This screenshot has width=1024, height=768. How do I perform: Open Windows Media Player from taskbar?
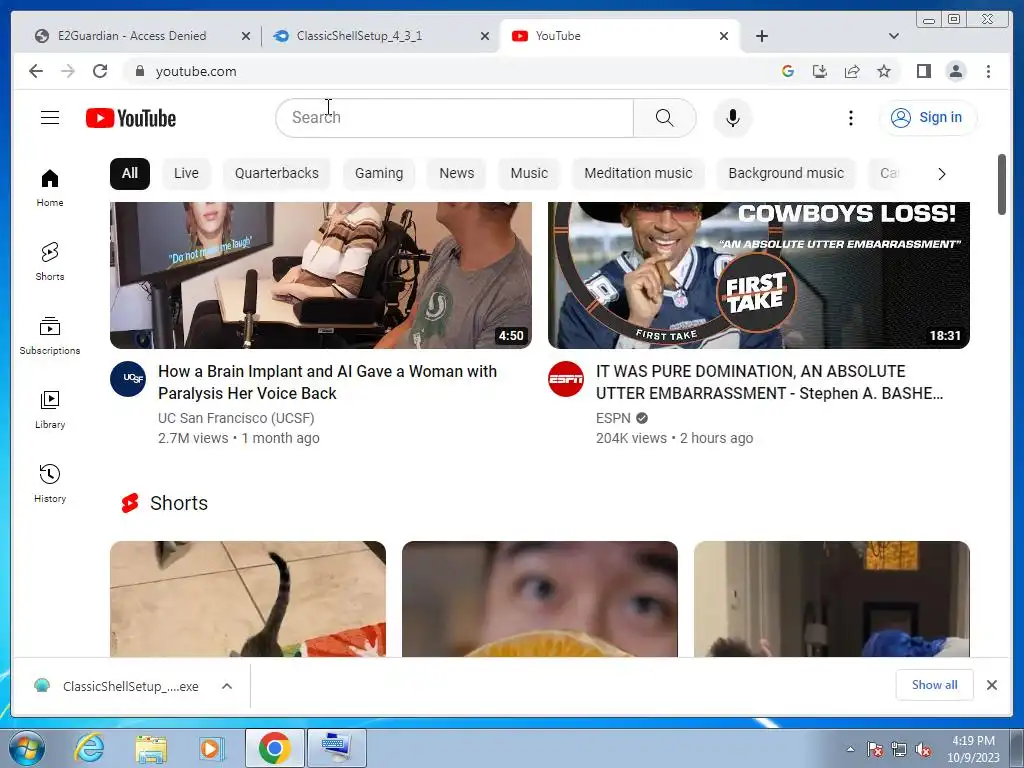click(x=211, y=748)
